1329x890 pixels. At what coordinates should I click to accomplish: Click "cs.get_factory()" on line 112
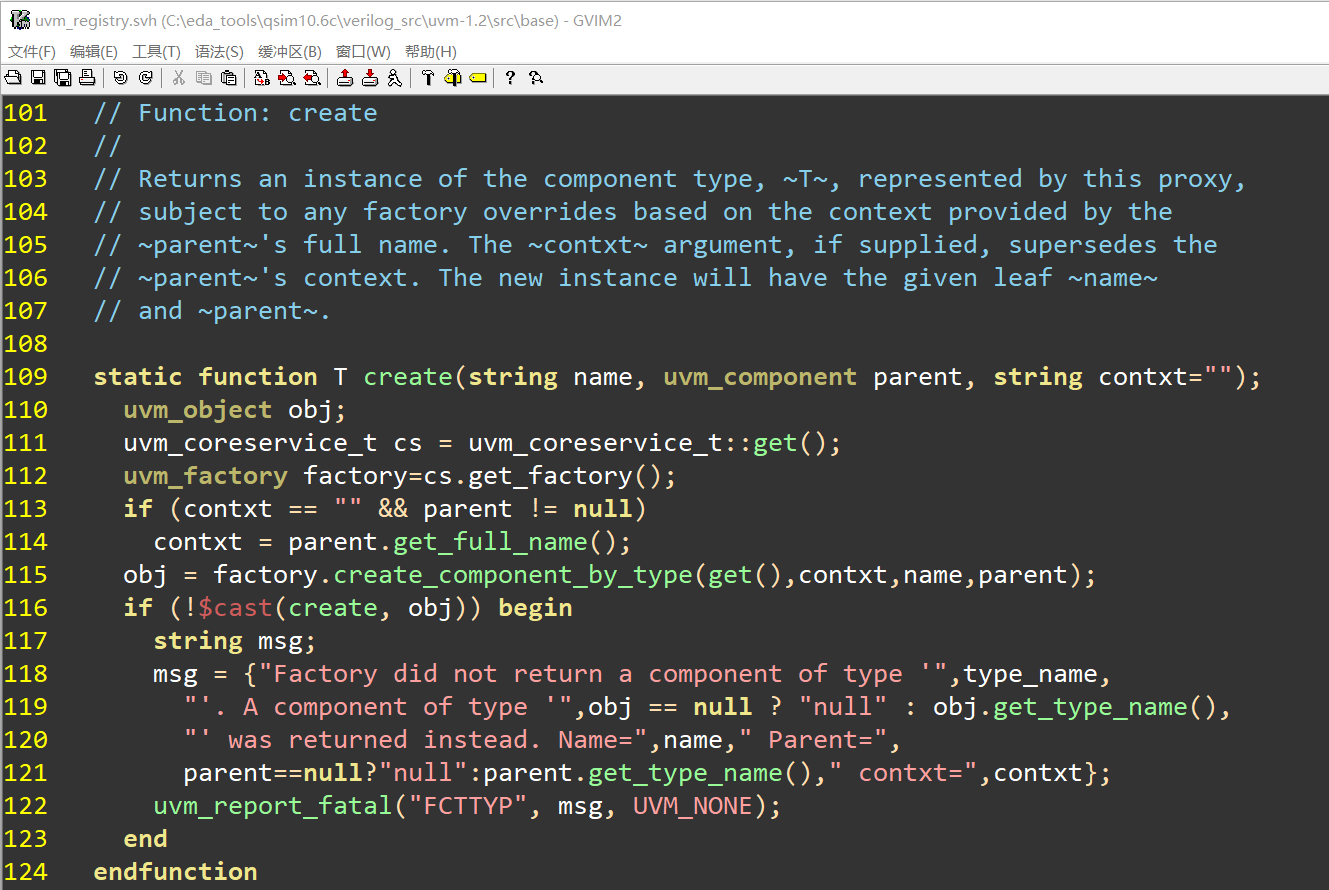[x=543, y=476]
